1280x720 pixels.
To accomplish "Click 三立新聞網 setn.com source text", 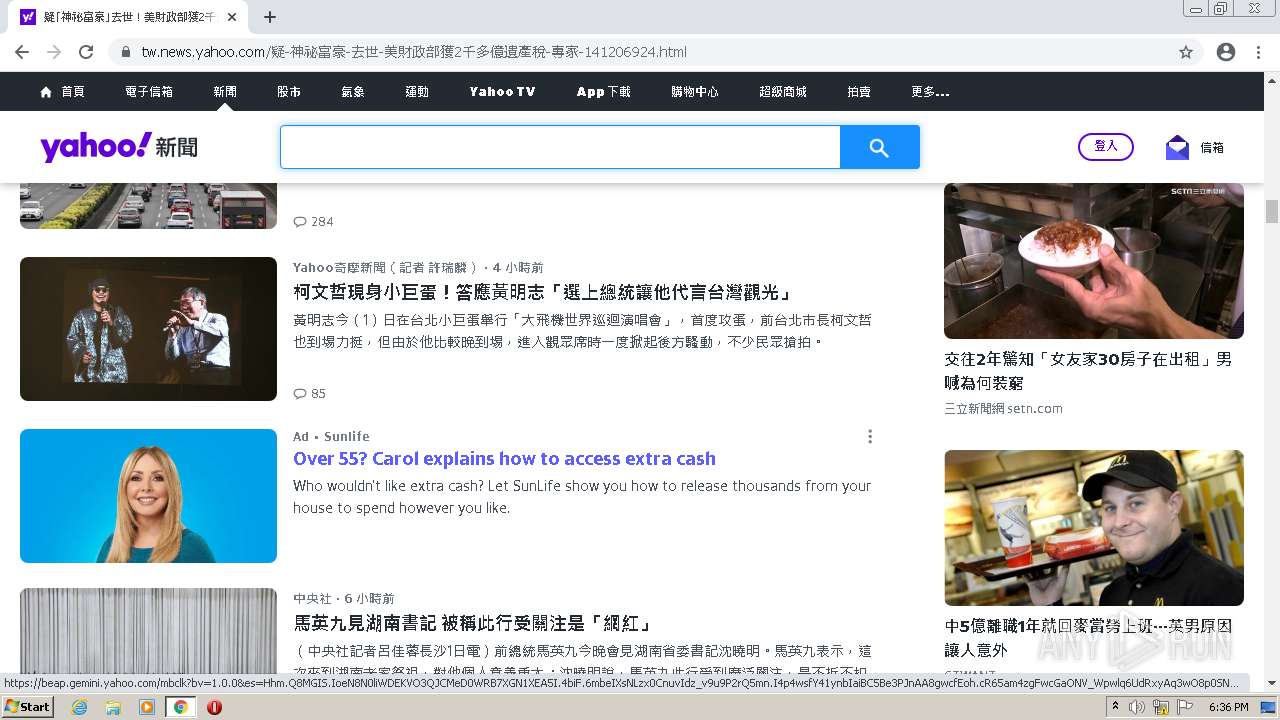I will (x=1003, y=408).
